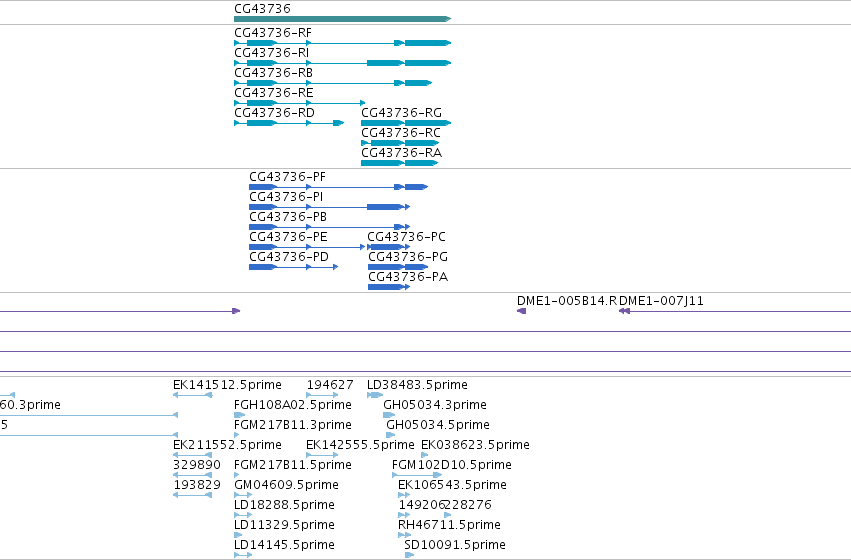Open EST SD10091.5prime
The height and width of the screenshot is (560, 851).
(455, 545)
